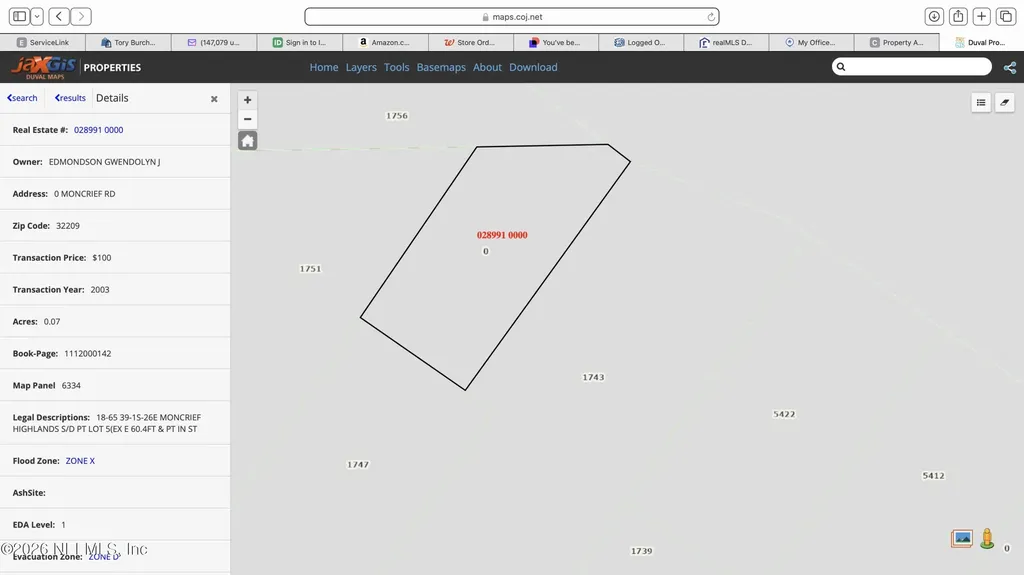Activate the eraser clear tool
Screen dimensions: 1024x575
tap(1004, 103)
